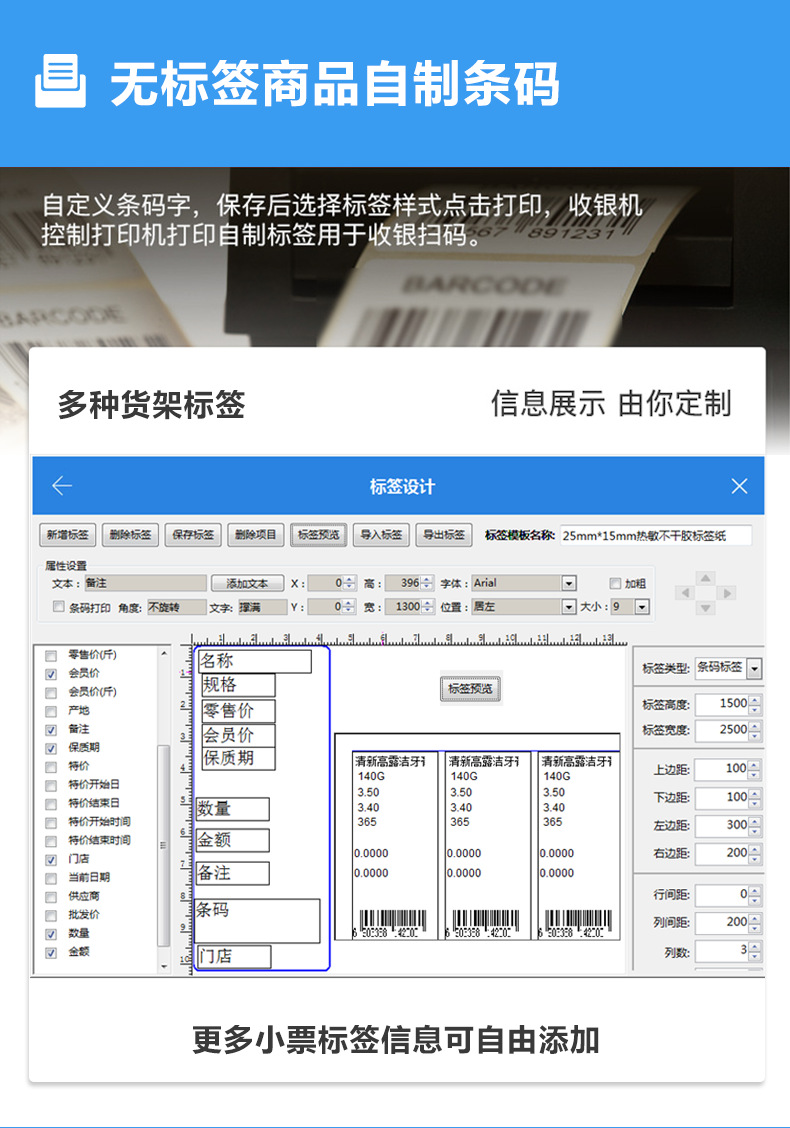Viewport: 790px width, 1128px height.
Task: Click the 标签模板名称 text field
Action: coord(655,536)
